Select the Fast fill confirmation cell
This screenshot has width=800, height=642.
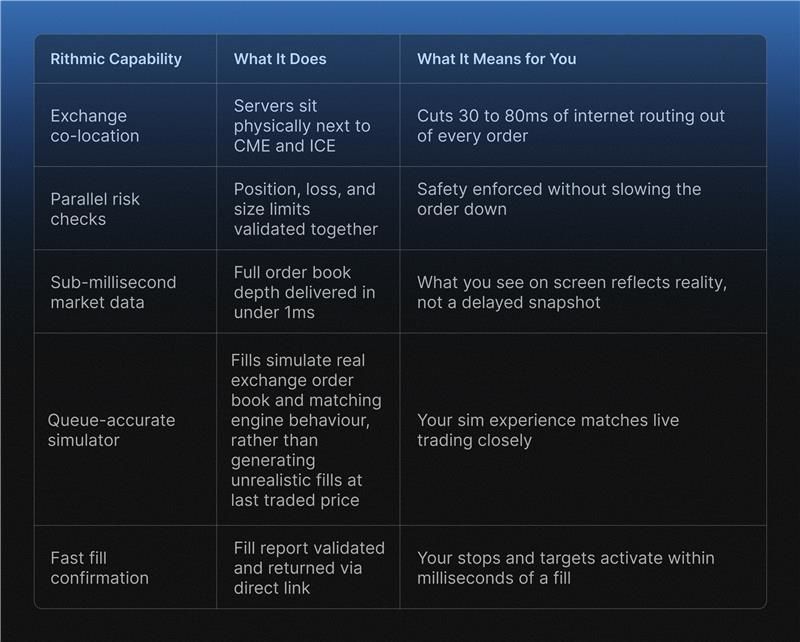pos(99,567)
